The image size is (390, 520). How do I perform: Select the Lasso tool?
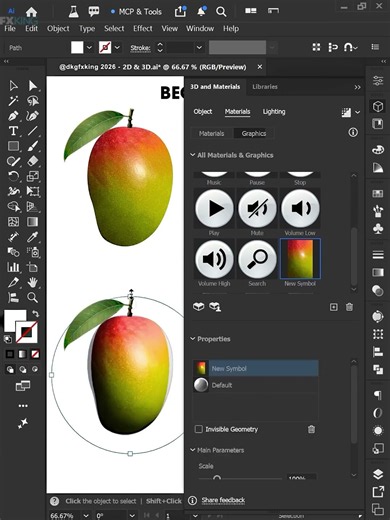point(33,101)
